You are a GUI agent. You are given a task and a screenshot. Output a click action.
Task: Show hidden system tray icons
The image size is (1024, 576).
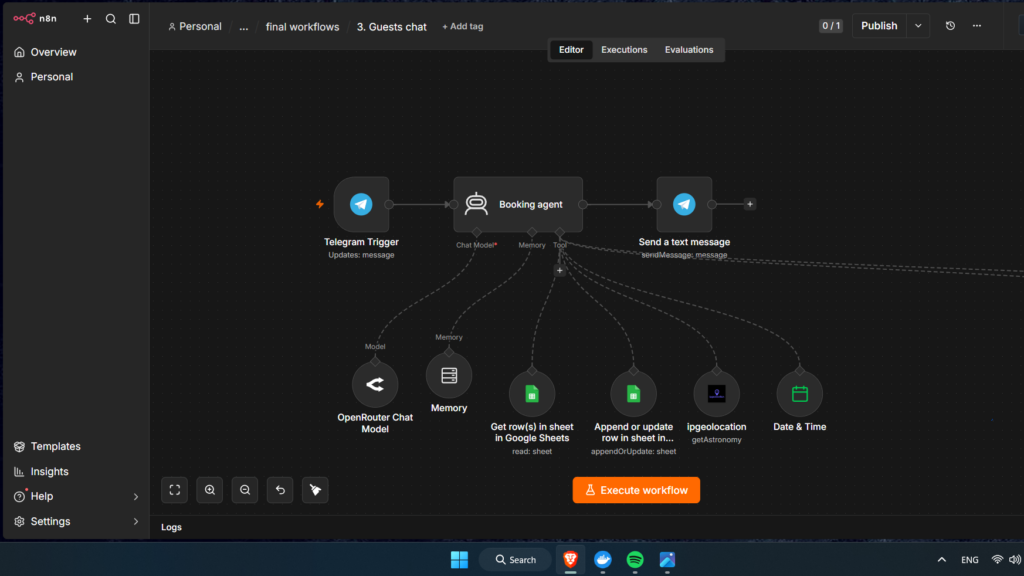(x=942, y=560)
